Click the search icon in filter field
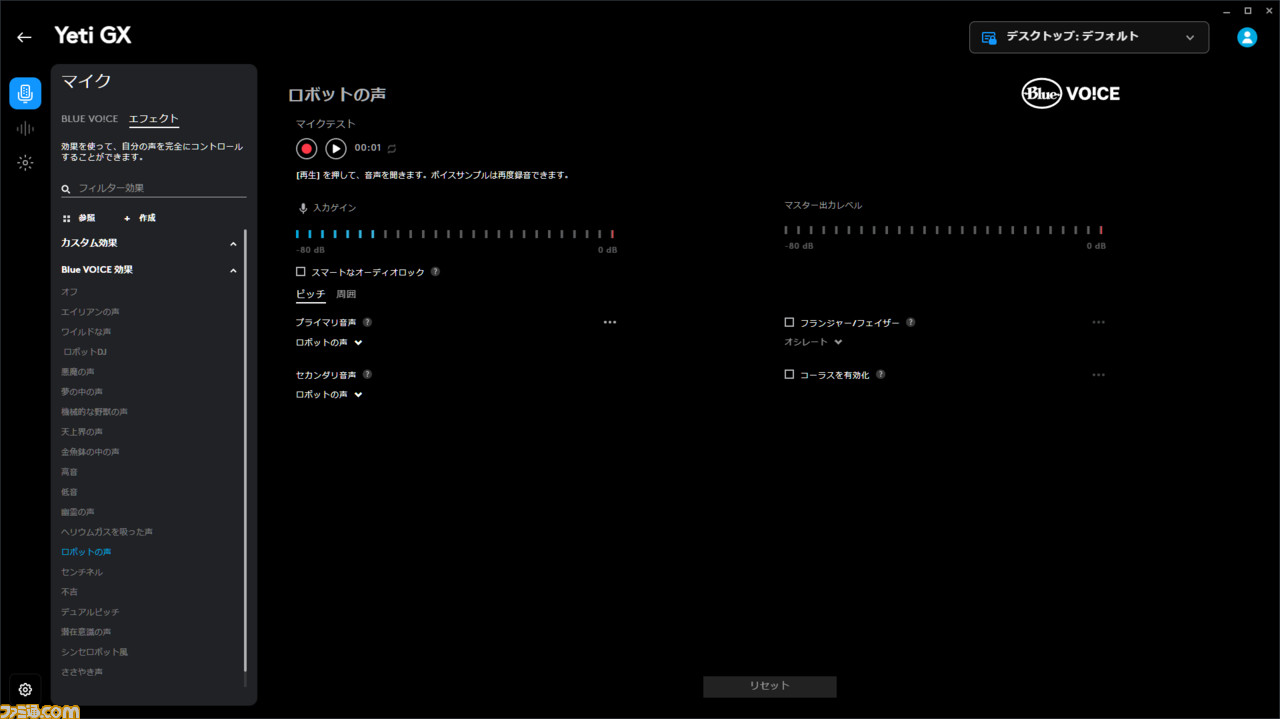The height and width of the screenshot is (719, 1280). [x=66, y=188]
